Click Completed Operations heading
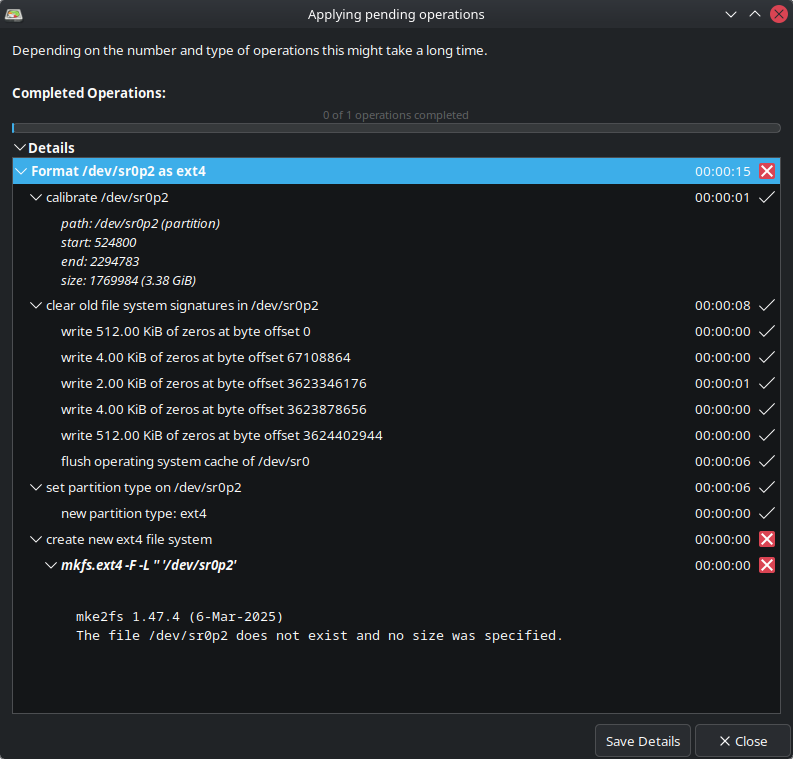The image size is (793, 759). pos(89,93)
